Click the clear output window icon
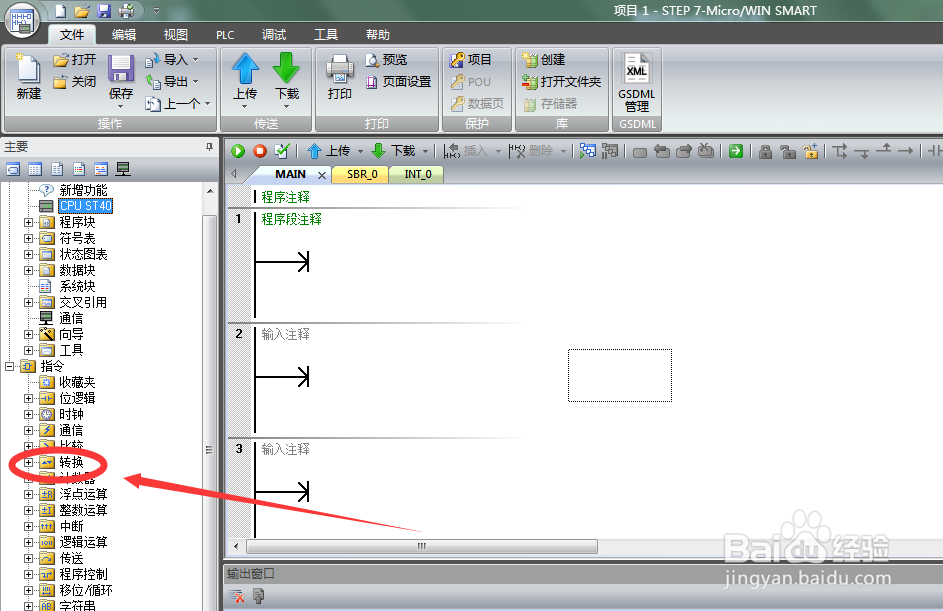943x611 pixels. tap(237, 596)
